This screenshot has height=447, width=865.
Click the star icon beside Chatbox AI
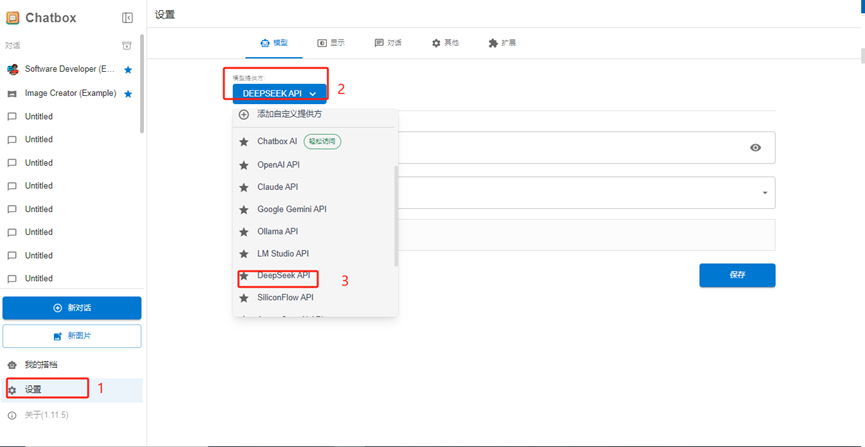[243, 142]
